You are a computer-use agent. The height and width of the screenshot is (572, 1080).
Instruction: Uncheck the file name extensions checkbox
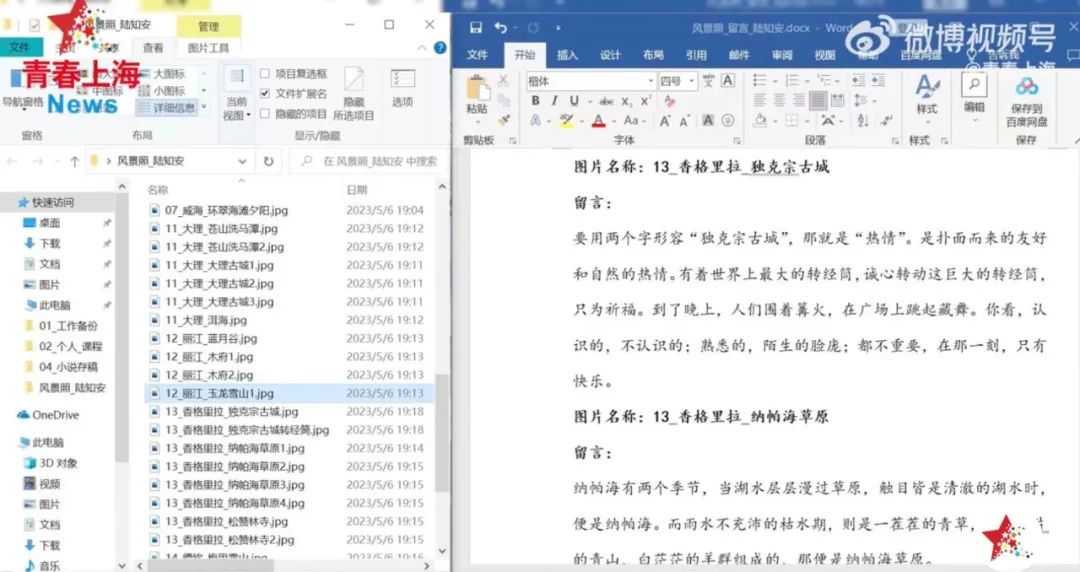coord(265,94)
